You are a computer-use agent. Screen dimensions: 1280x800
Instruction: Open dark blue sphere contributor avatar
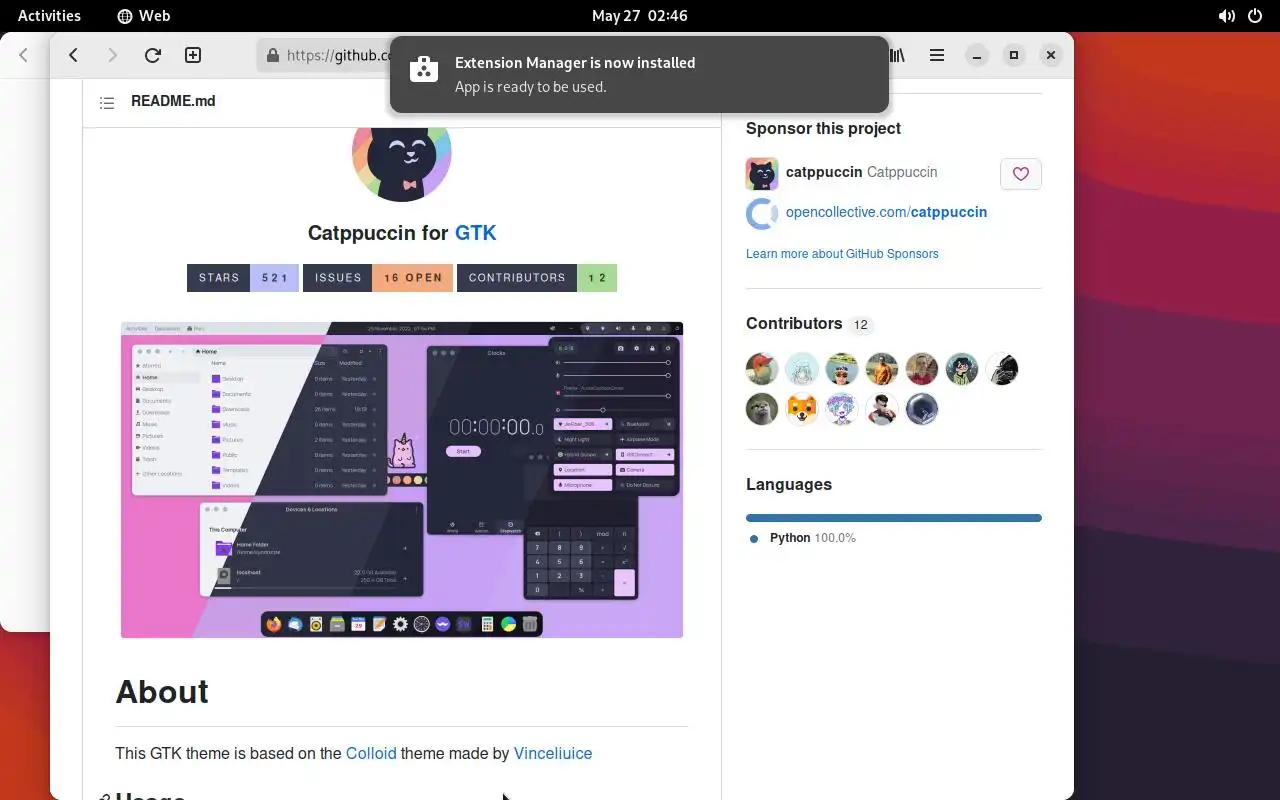coord(922,409)
